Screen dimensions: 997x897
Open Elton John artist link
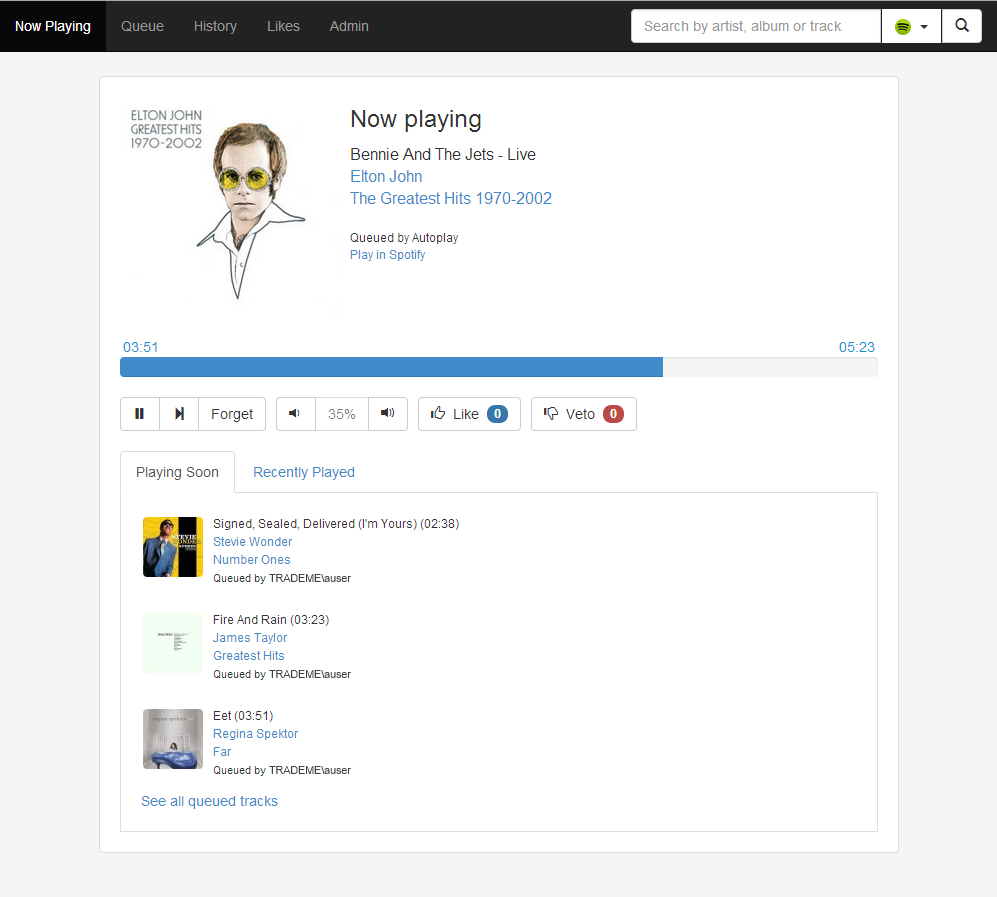coord(386,177)
